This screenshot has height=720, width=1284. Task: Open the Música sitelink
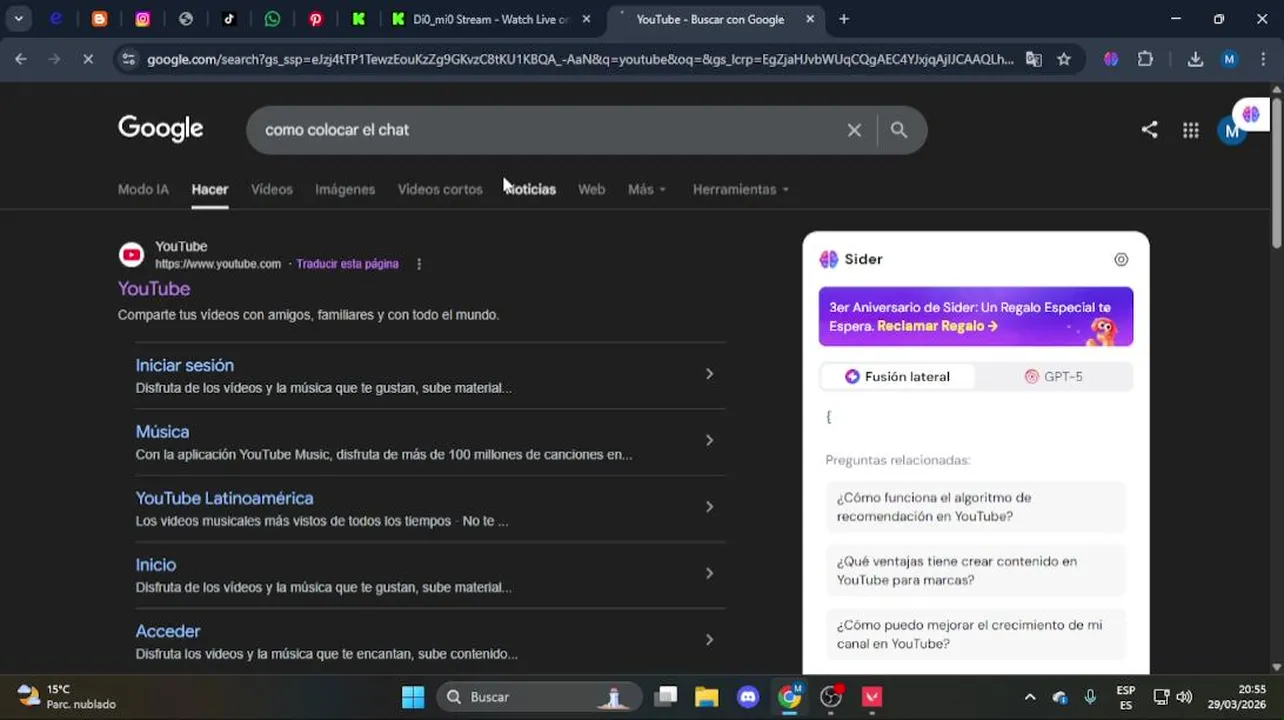pos(162,431)
